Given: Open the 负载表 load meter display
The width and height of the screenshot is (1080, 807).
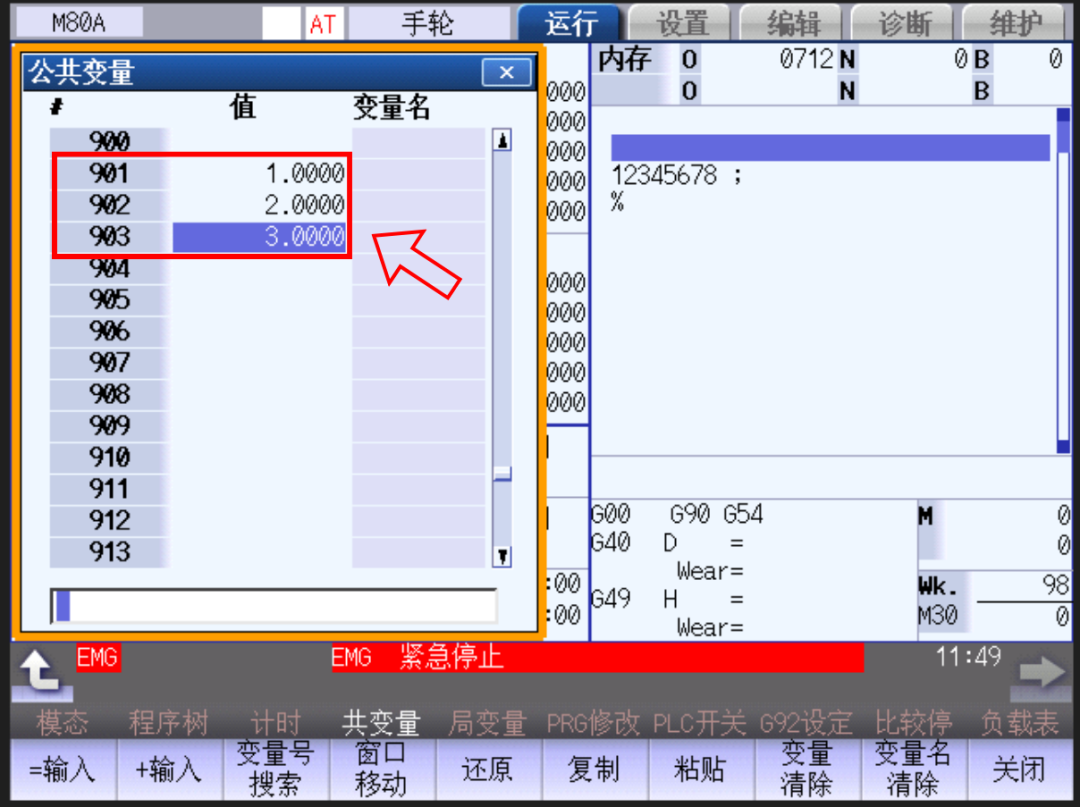Looking at the screenshot, I should click(x=1019, y=720).
